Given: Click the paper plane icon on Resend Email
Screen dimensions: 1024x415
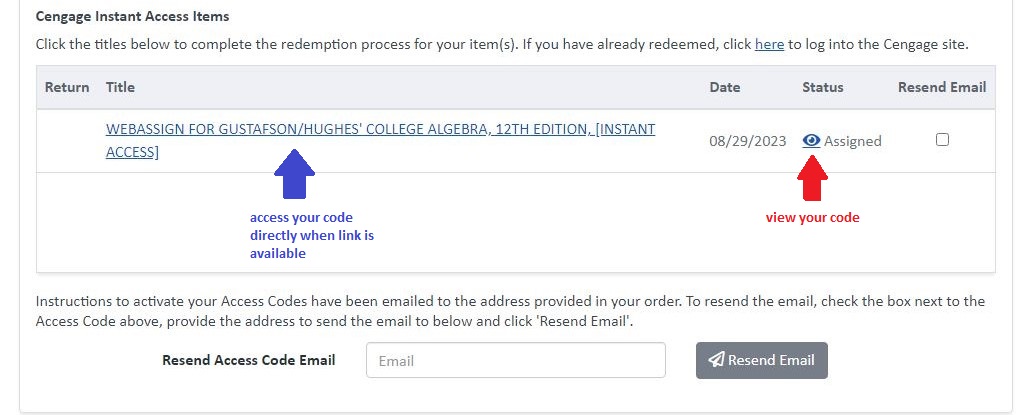Looking at the screenshot, I should [716, 360].
